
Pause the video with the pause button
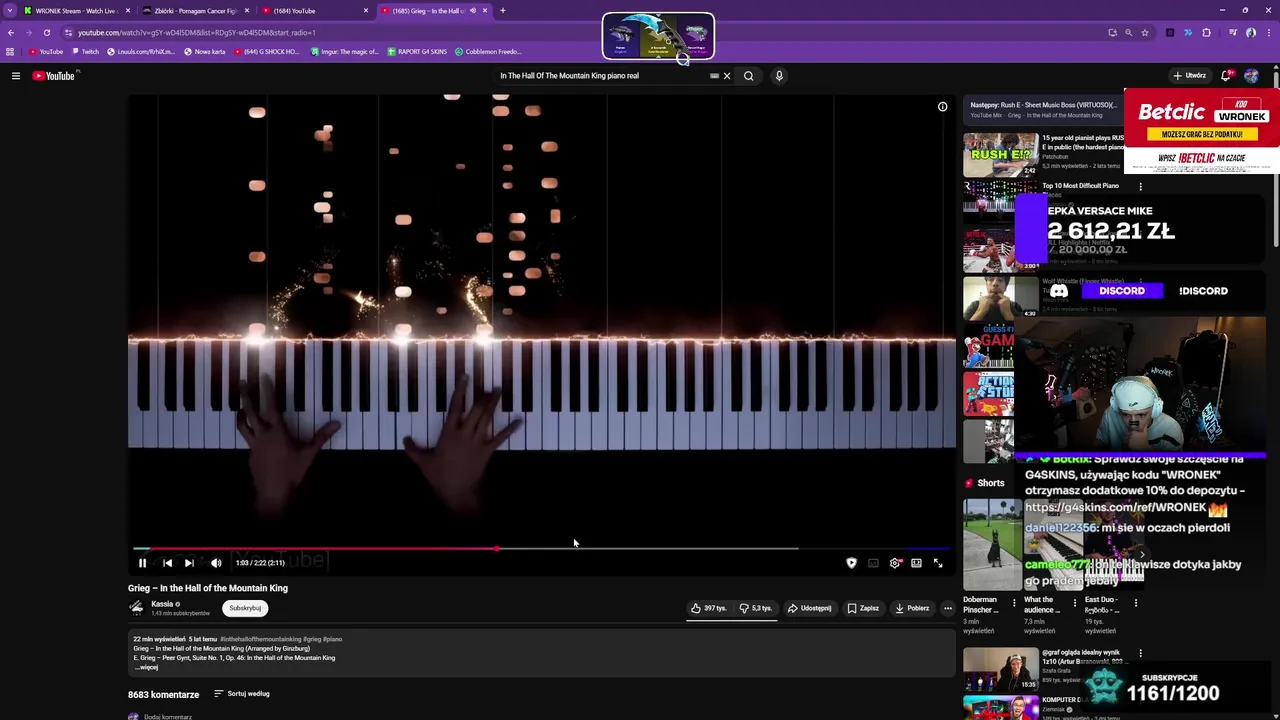pyautogui.click(x=142, y=563)
